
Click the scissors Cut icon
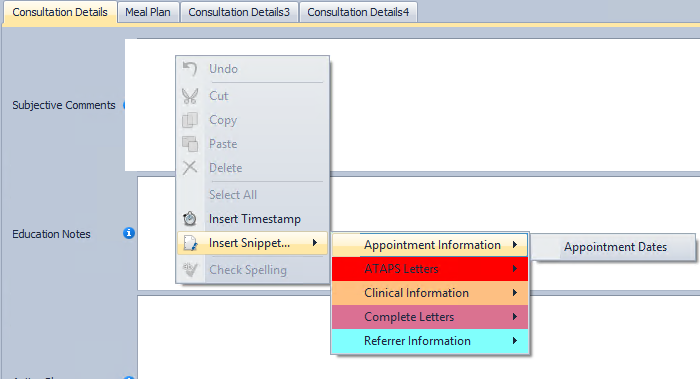(x=190, y=96)
